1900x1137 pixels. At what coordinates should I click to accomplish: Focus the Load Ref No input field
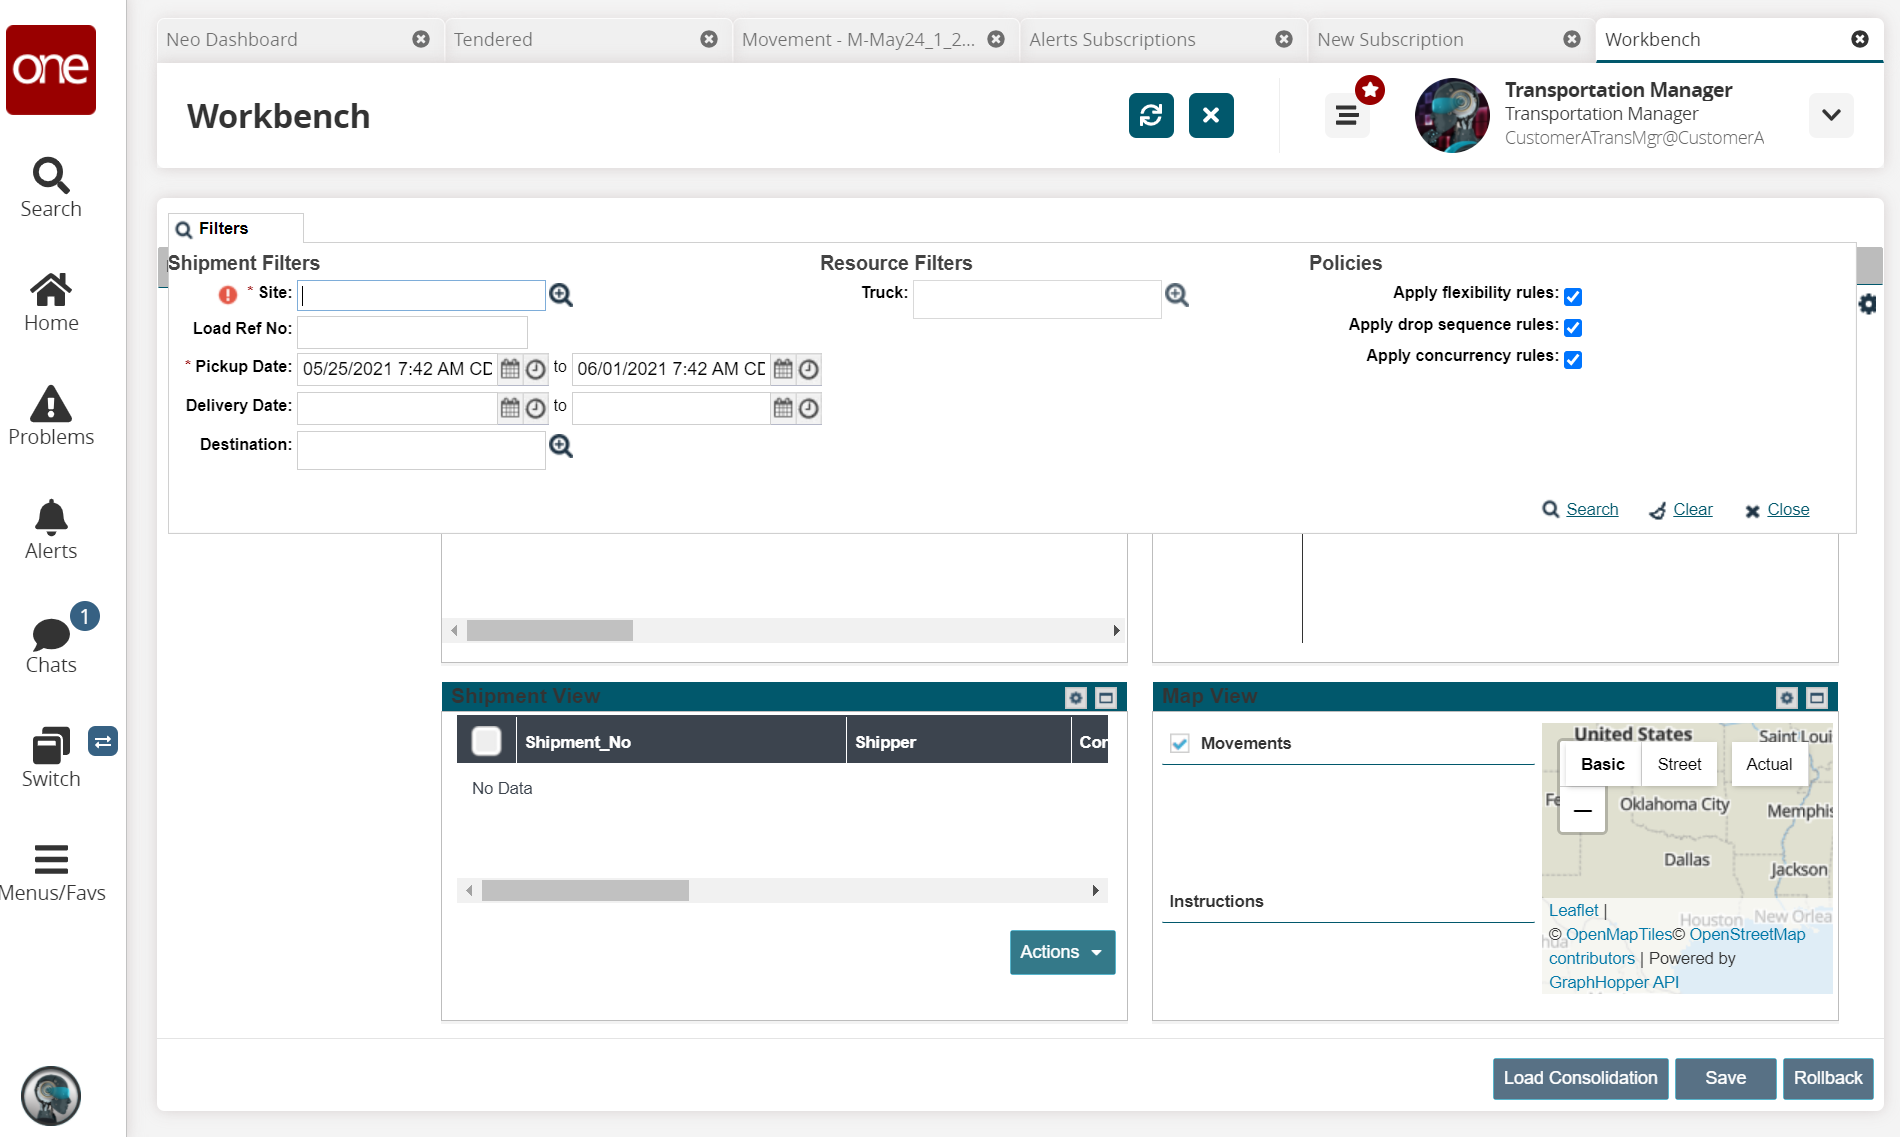(x=412, y=331)
